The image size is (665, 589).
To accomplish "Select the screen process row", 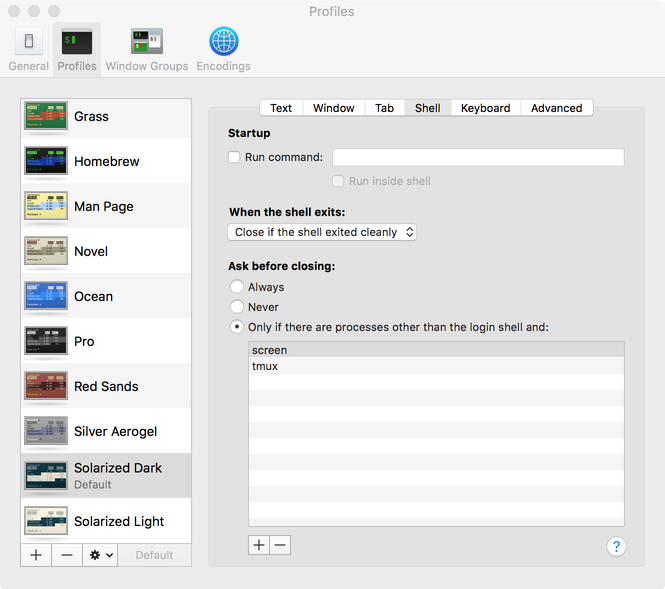I will (436, 350).
